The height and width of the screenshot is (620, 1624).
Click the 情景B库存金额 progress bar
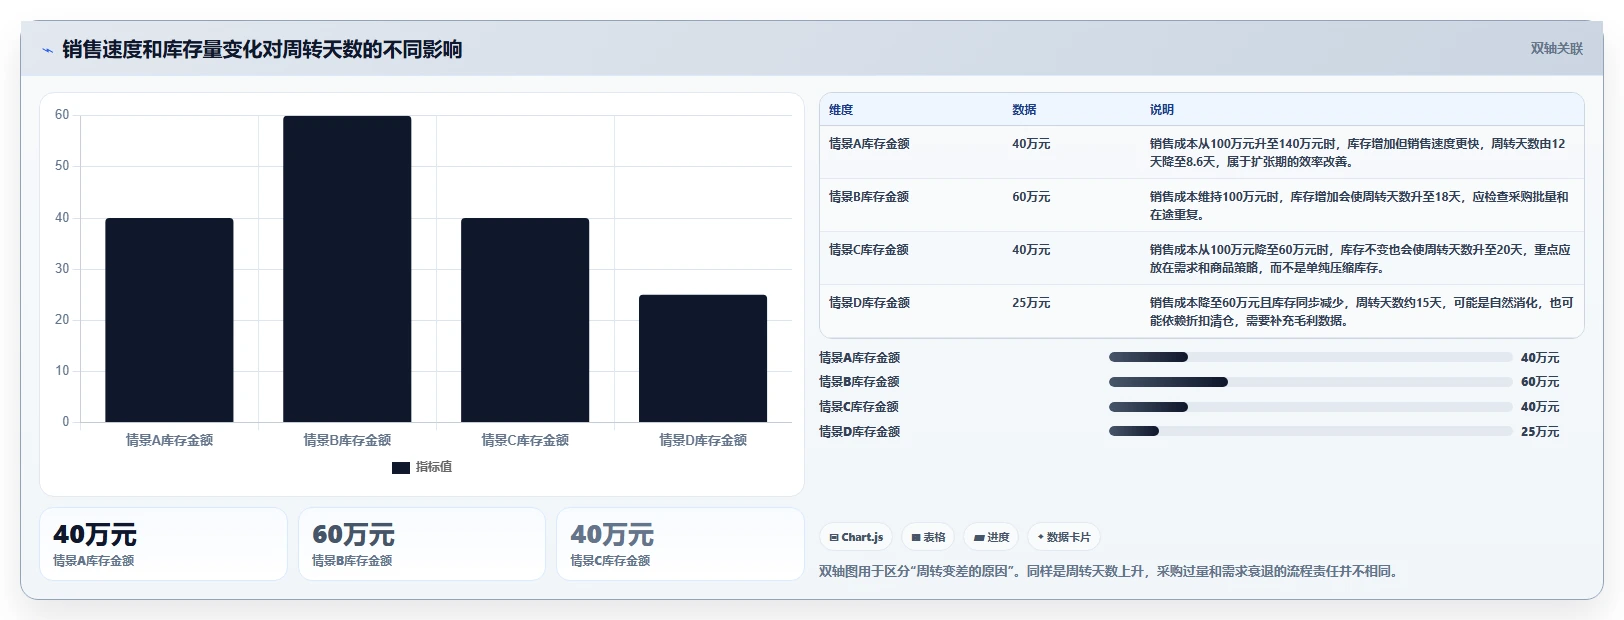[1310, 382]
